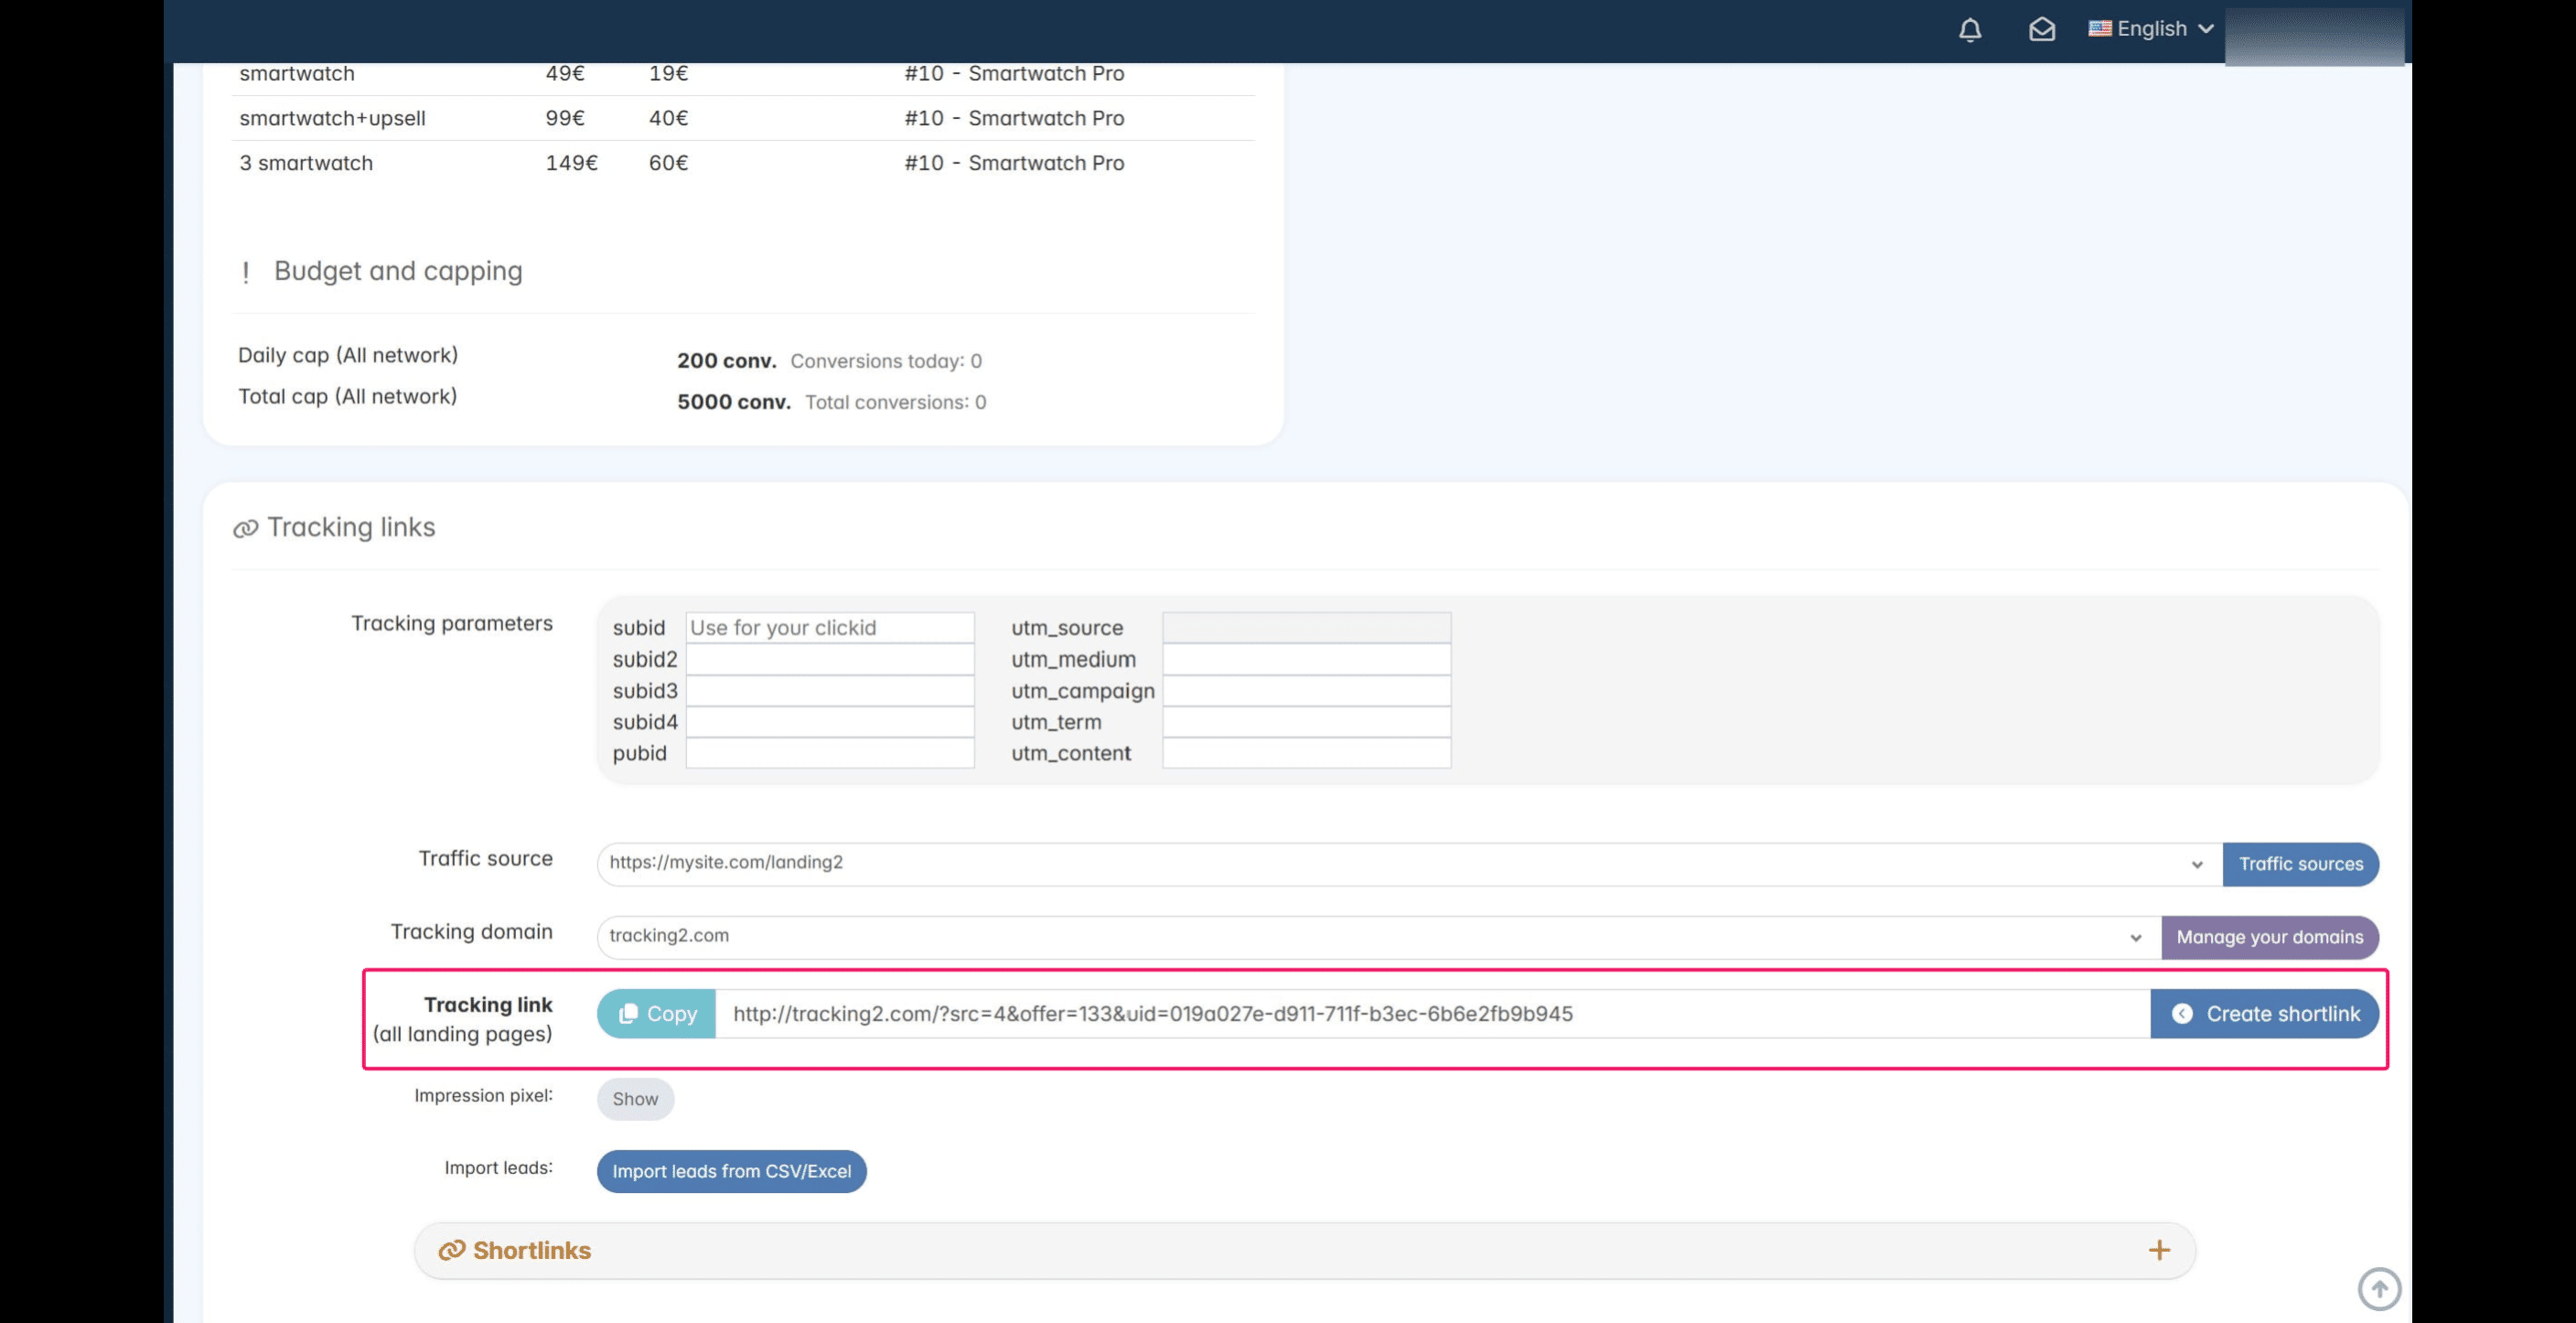Click the Tracking links section heading

point(351,527)
